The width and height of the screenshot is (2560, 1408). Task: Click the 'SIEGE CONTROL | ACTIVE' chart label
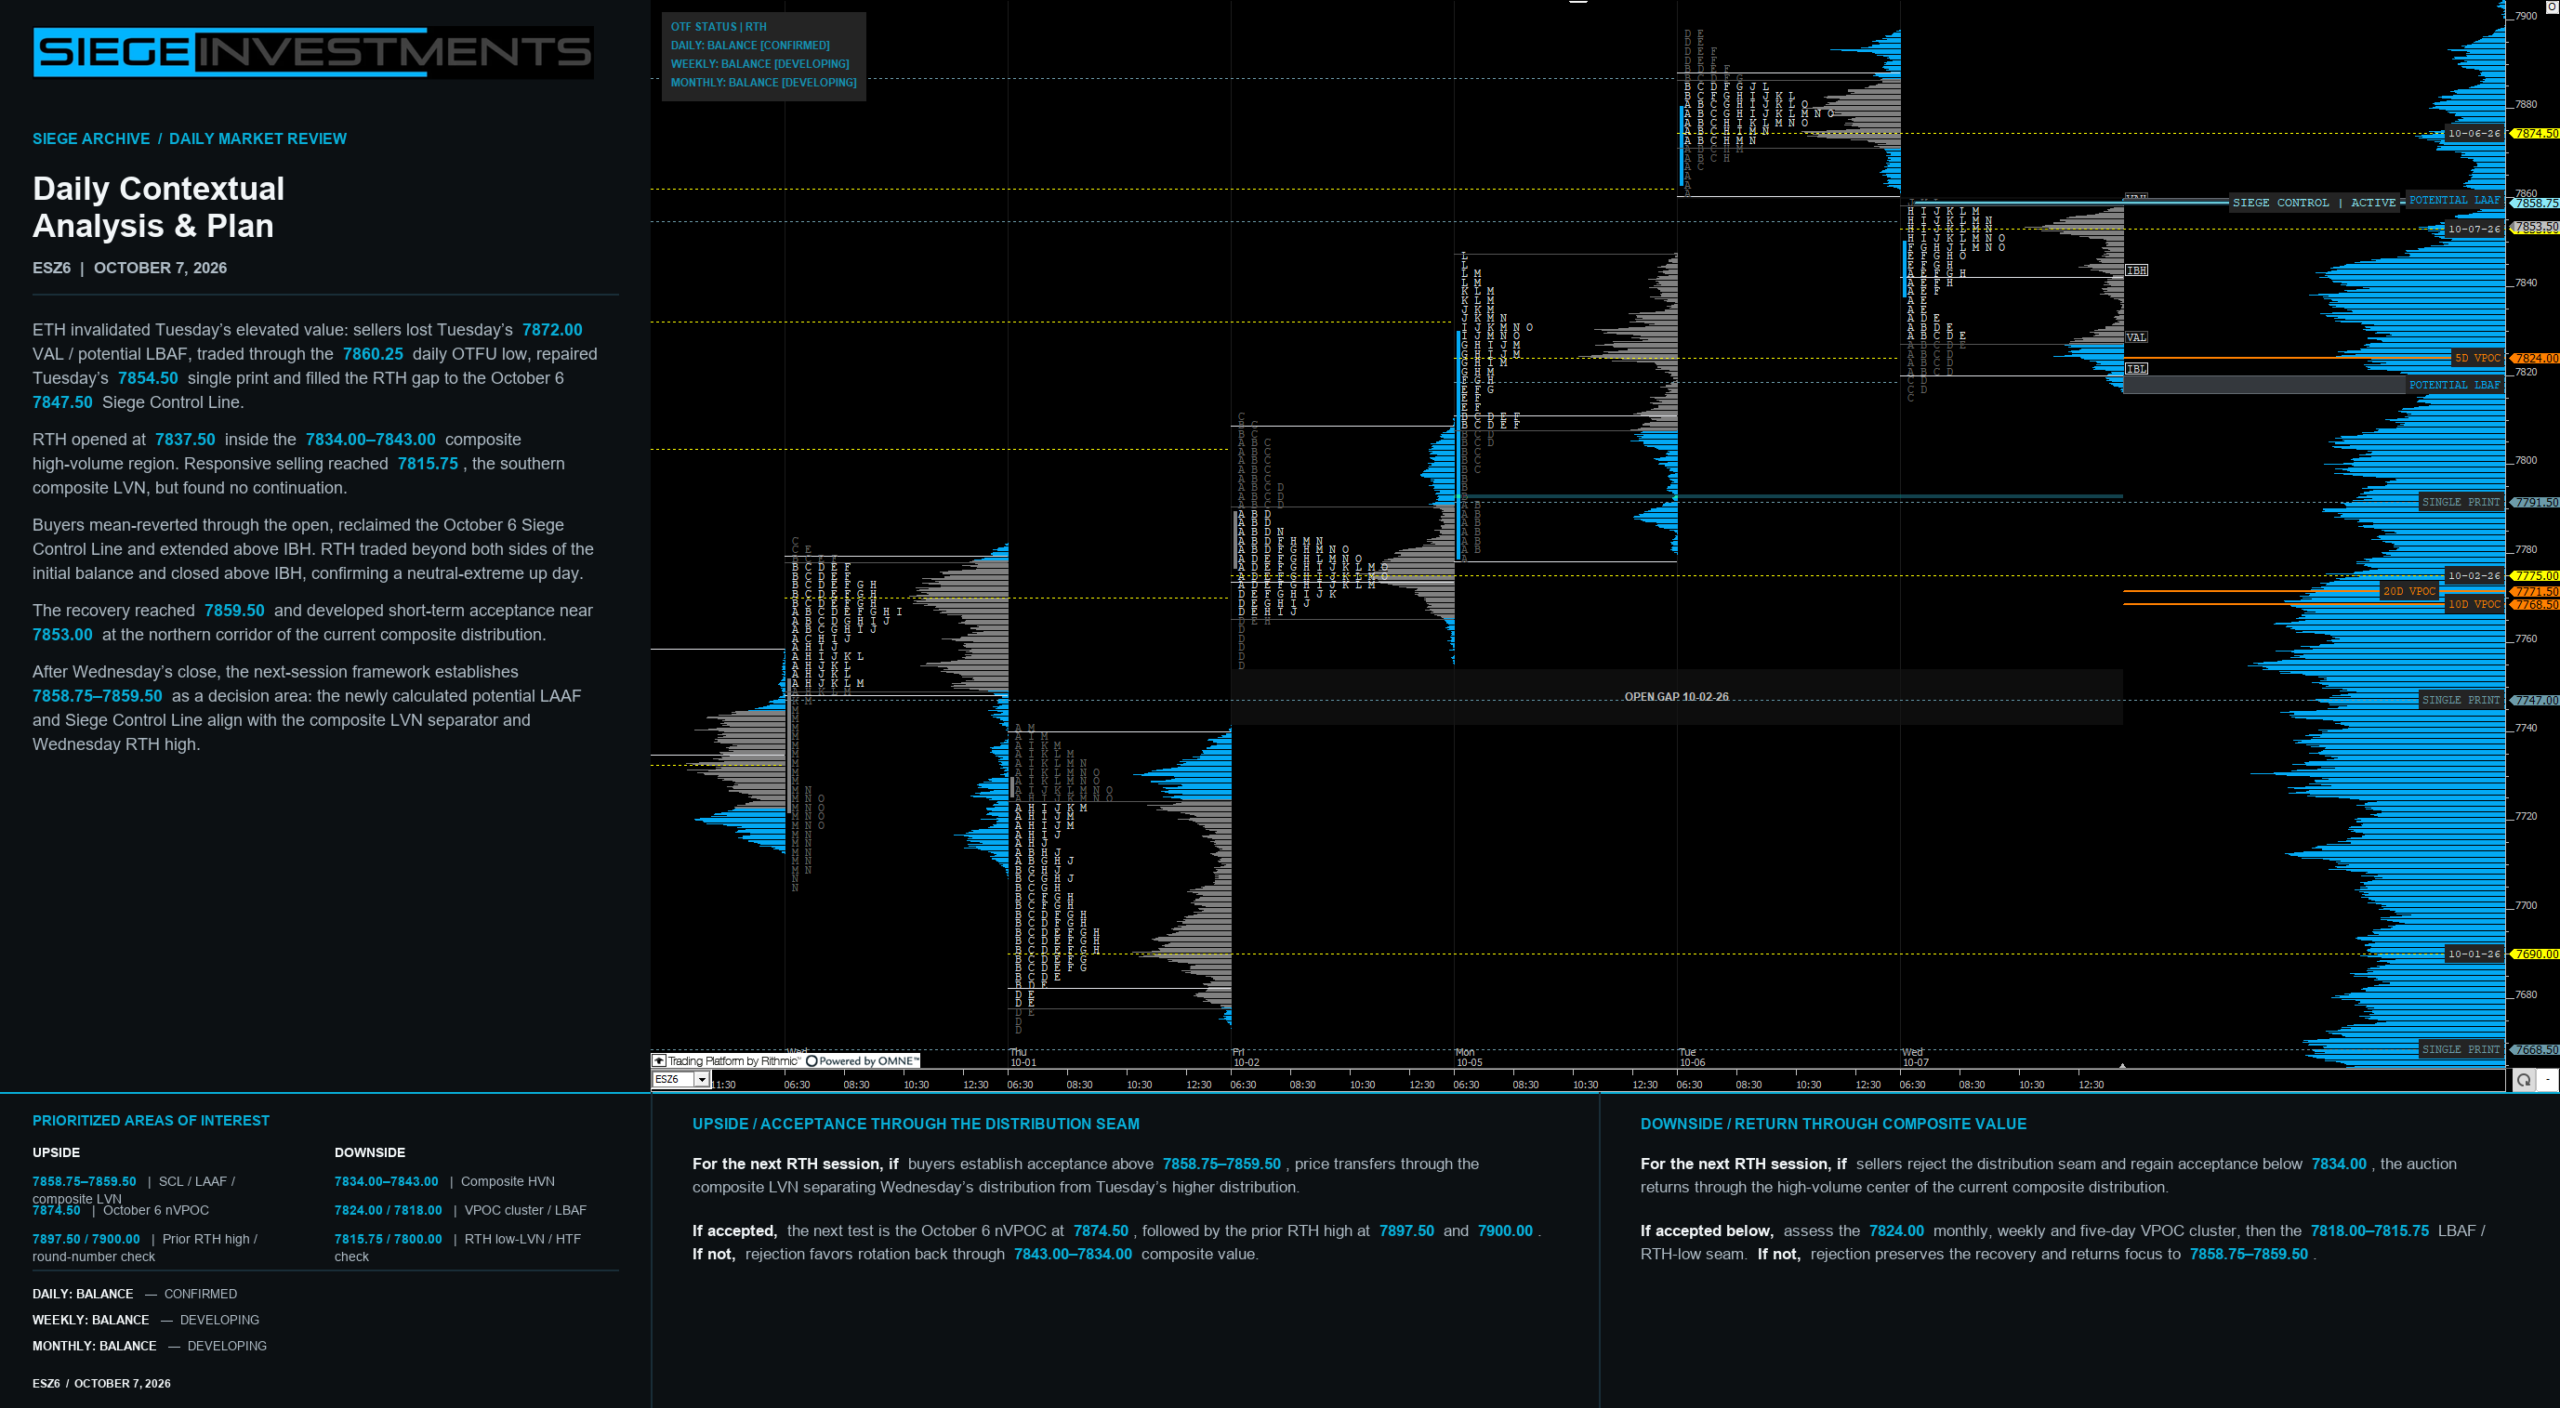pos(2314,203)
